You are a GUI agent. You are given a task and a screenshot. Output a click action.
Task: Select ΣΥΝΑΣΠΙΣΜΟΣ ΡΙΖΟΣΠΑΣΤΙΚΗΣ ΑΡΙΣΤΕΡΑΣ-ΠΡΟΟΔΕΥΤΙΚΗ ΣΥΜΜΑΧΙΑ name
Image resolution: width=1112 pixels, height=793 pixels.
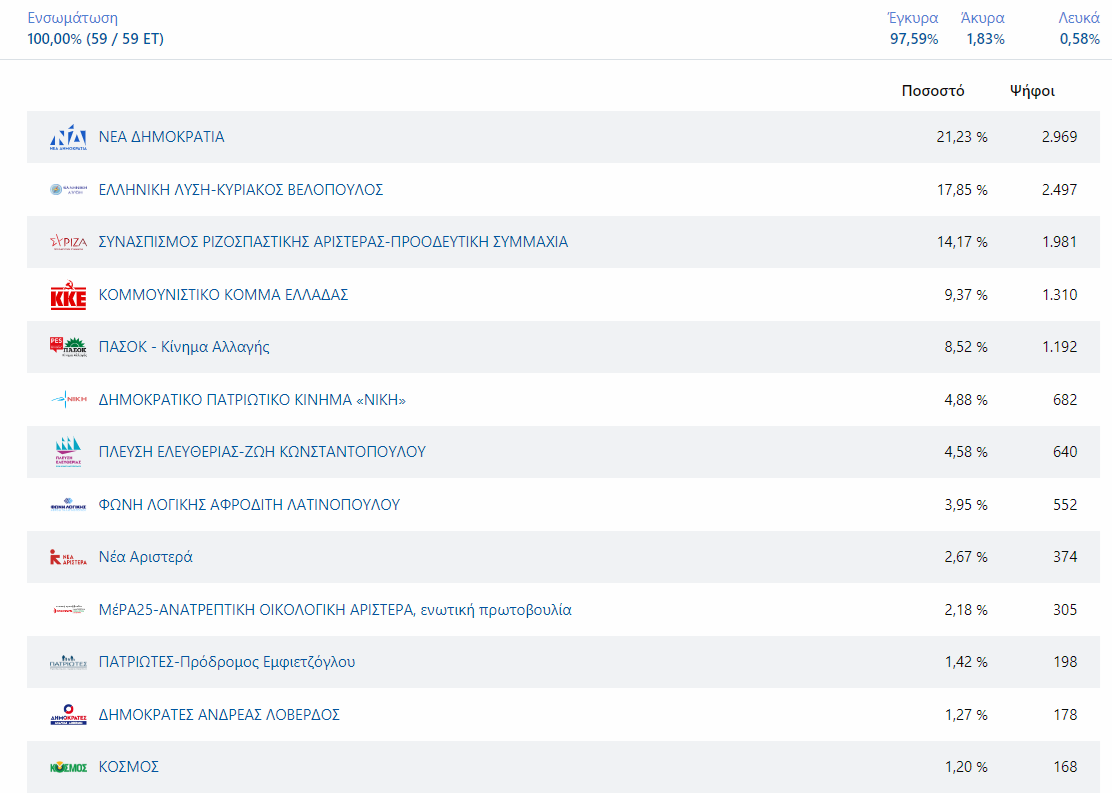click(333, 242)
